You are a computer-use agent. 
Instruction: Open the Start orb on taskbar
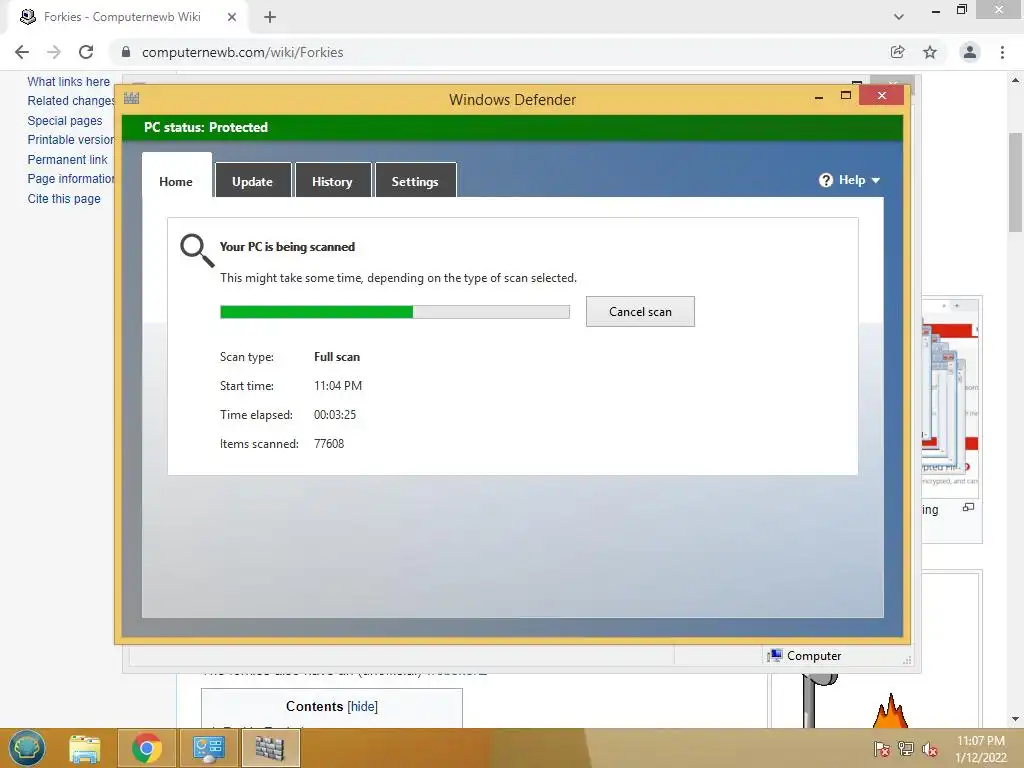click(x=27, y=748)
